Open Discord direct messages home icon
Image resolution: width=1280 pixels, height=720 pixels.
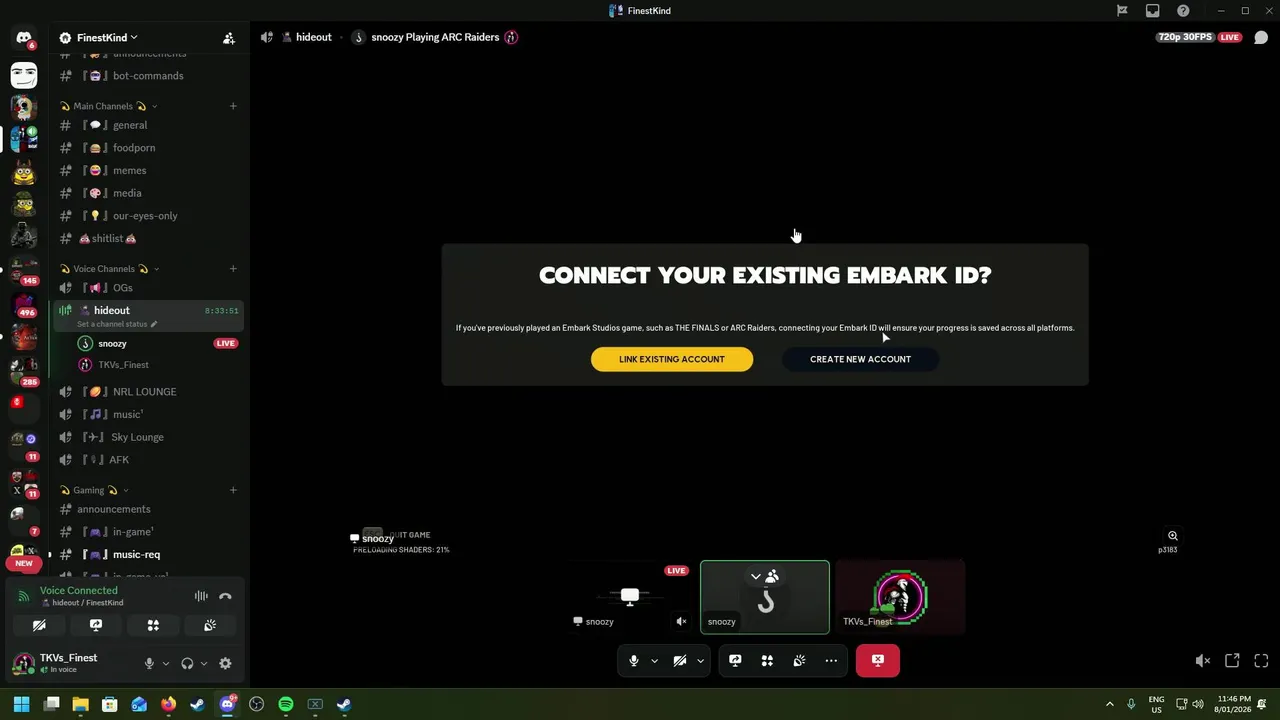(24, 38)
